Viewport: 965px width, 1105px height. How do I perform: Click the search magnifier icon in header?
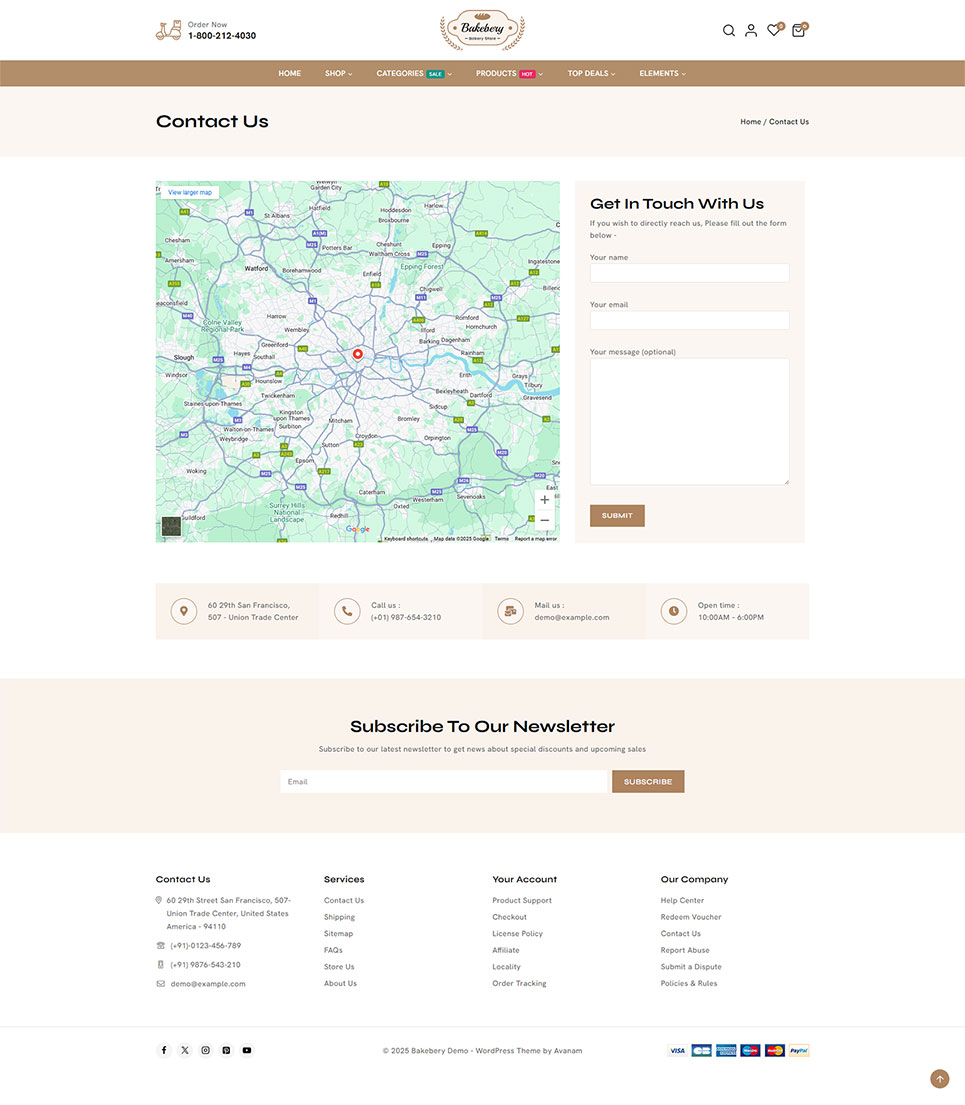tap(729, 31)
